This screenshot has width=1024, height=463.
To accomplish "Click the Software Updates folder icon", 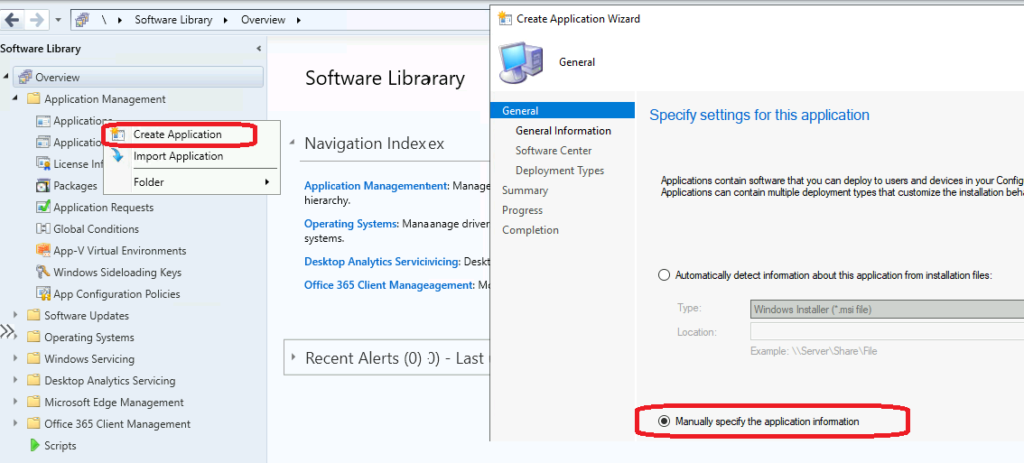I will [x=34, y=315].
